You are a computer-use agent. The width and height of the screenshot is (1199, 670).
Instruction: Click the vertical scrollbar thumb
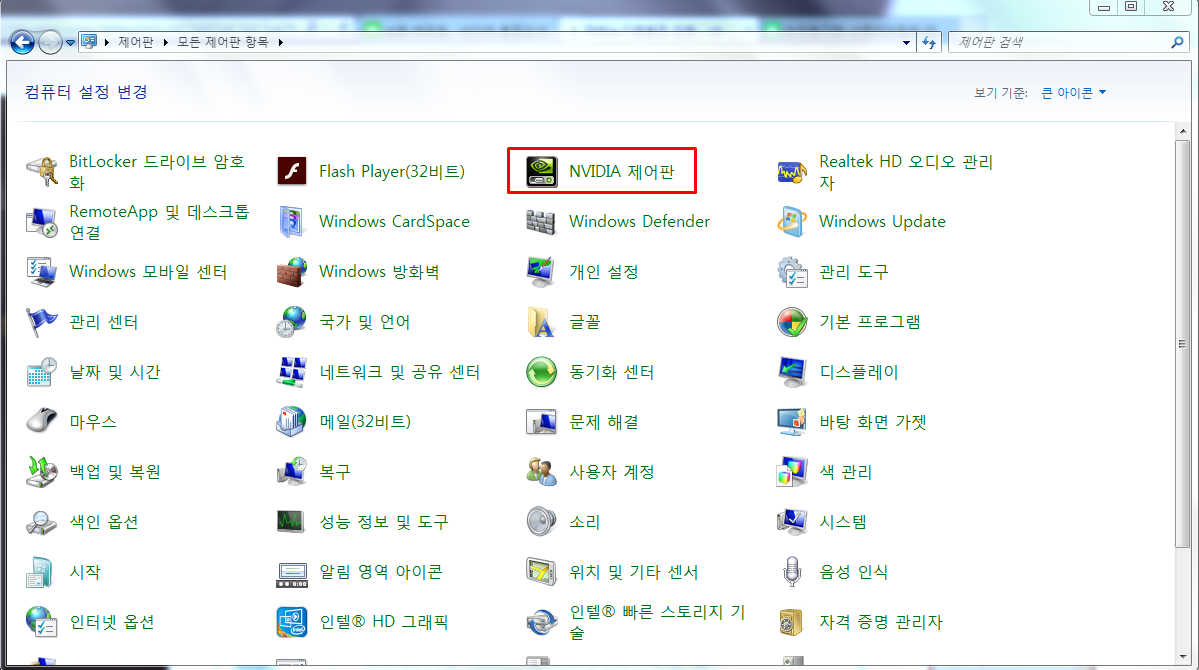pos(1183,343)
